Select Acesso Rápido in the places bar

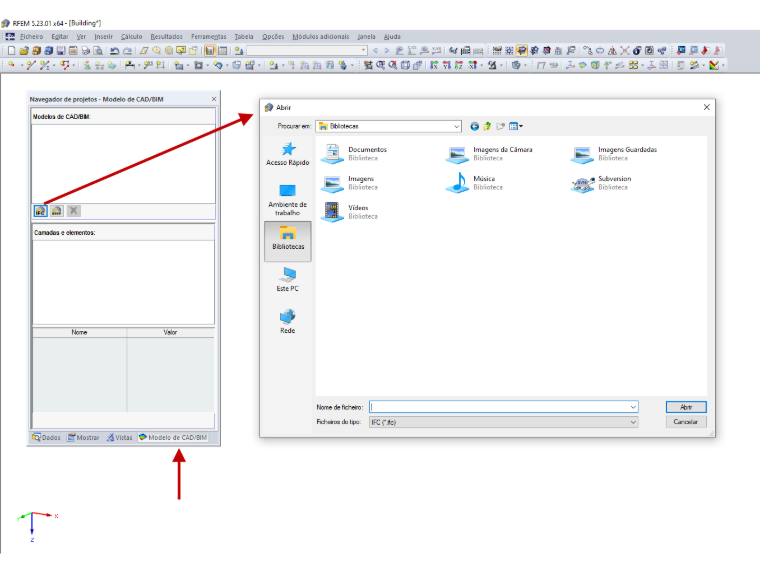[x=287, y=154]
